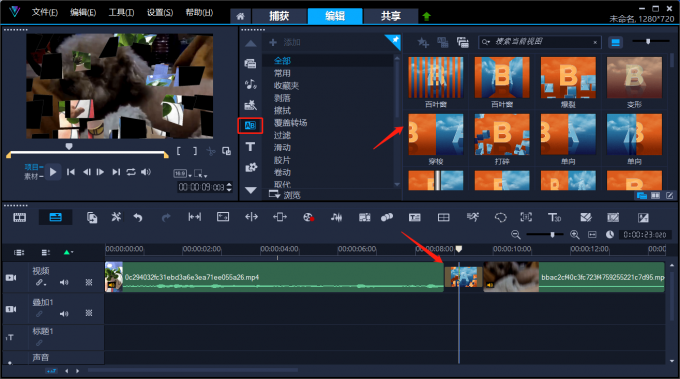Image resolution: width=680 pixels, height=379 pixels.
Task: Expand library panel down arrow
Action: point(251,190)
